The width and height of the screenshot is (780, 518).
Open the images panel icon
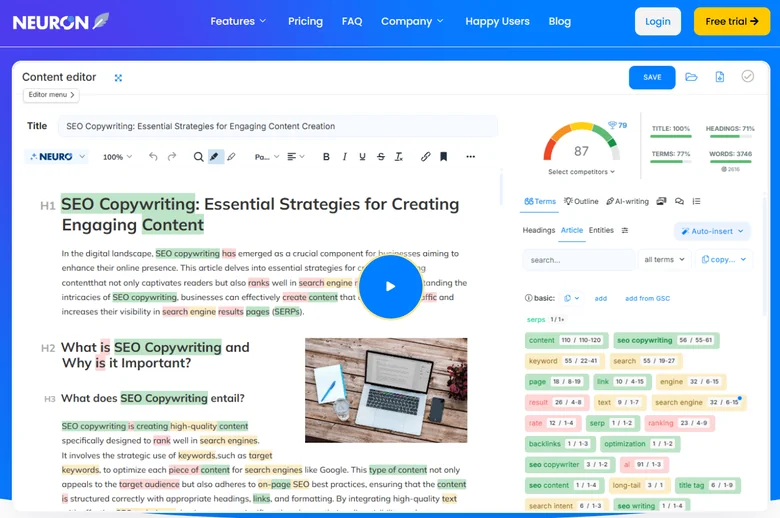point(661,201)
